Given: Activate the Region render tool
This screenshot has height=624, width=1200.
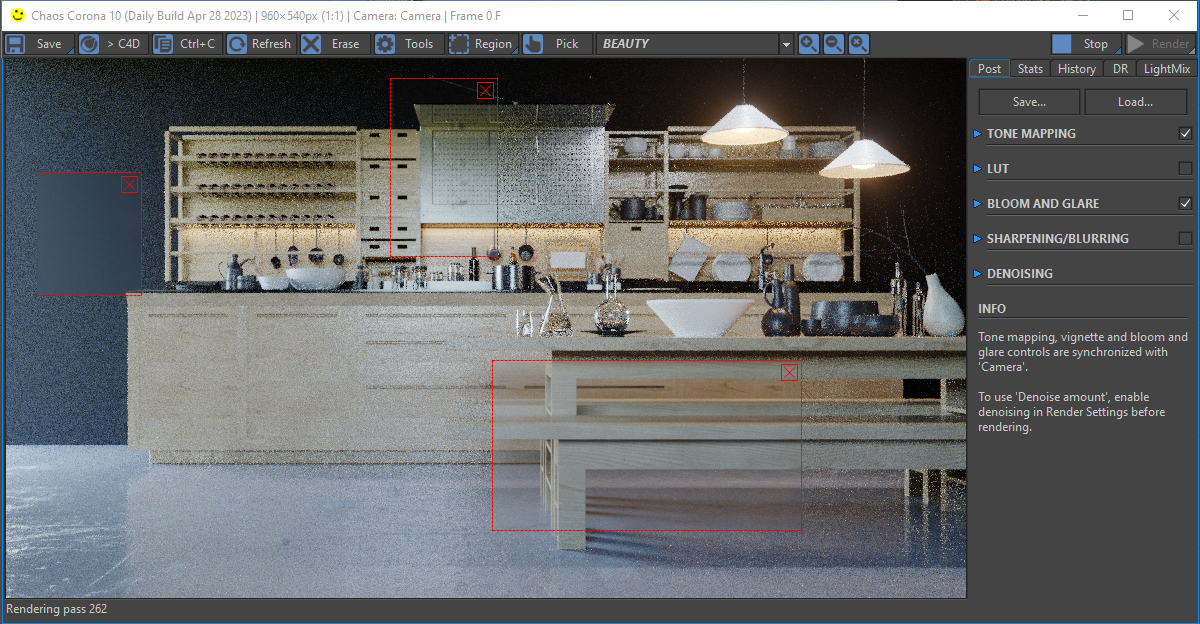Looking at the screenshot, I should tap(481, 44).
